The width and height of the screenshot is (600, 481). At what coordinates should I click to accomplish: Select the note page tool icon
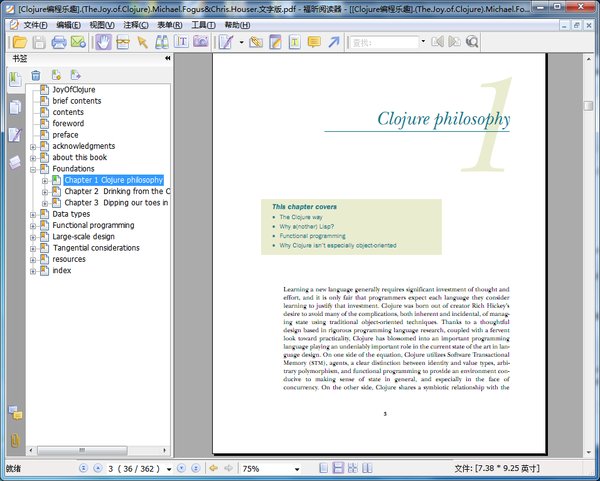coord(275,42)
